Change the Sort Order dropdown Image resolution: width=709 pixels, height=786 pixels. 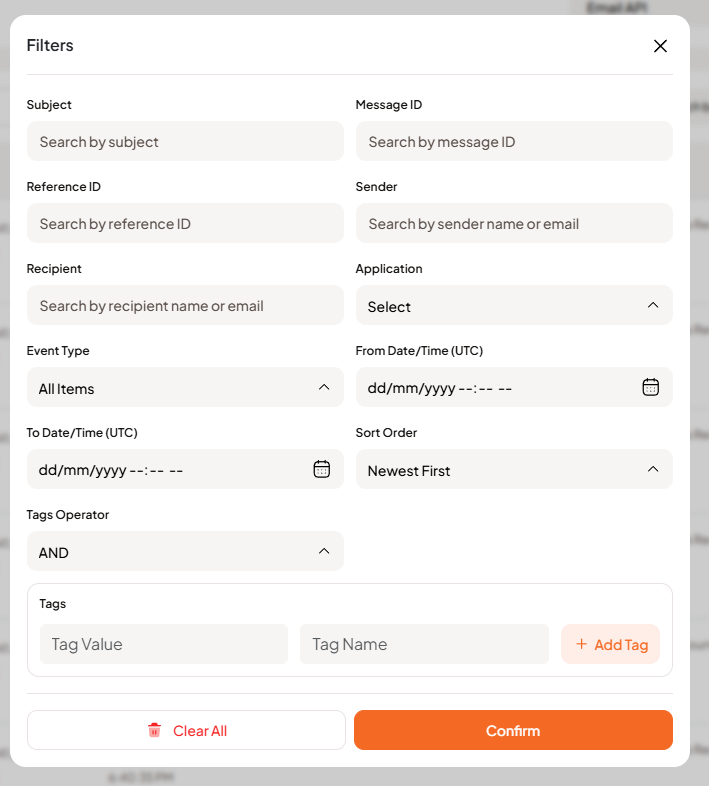click(514, 469)
